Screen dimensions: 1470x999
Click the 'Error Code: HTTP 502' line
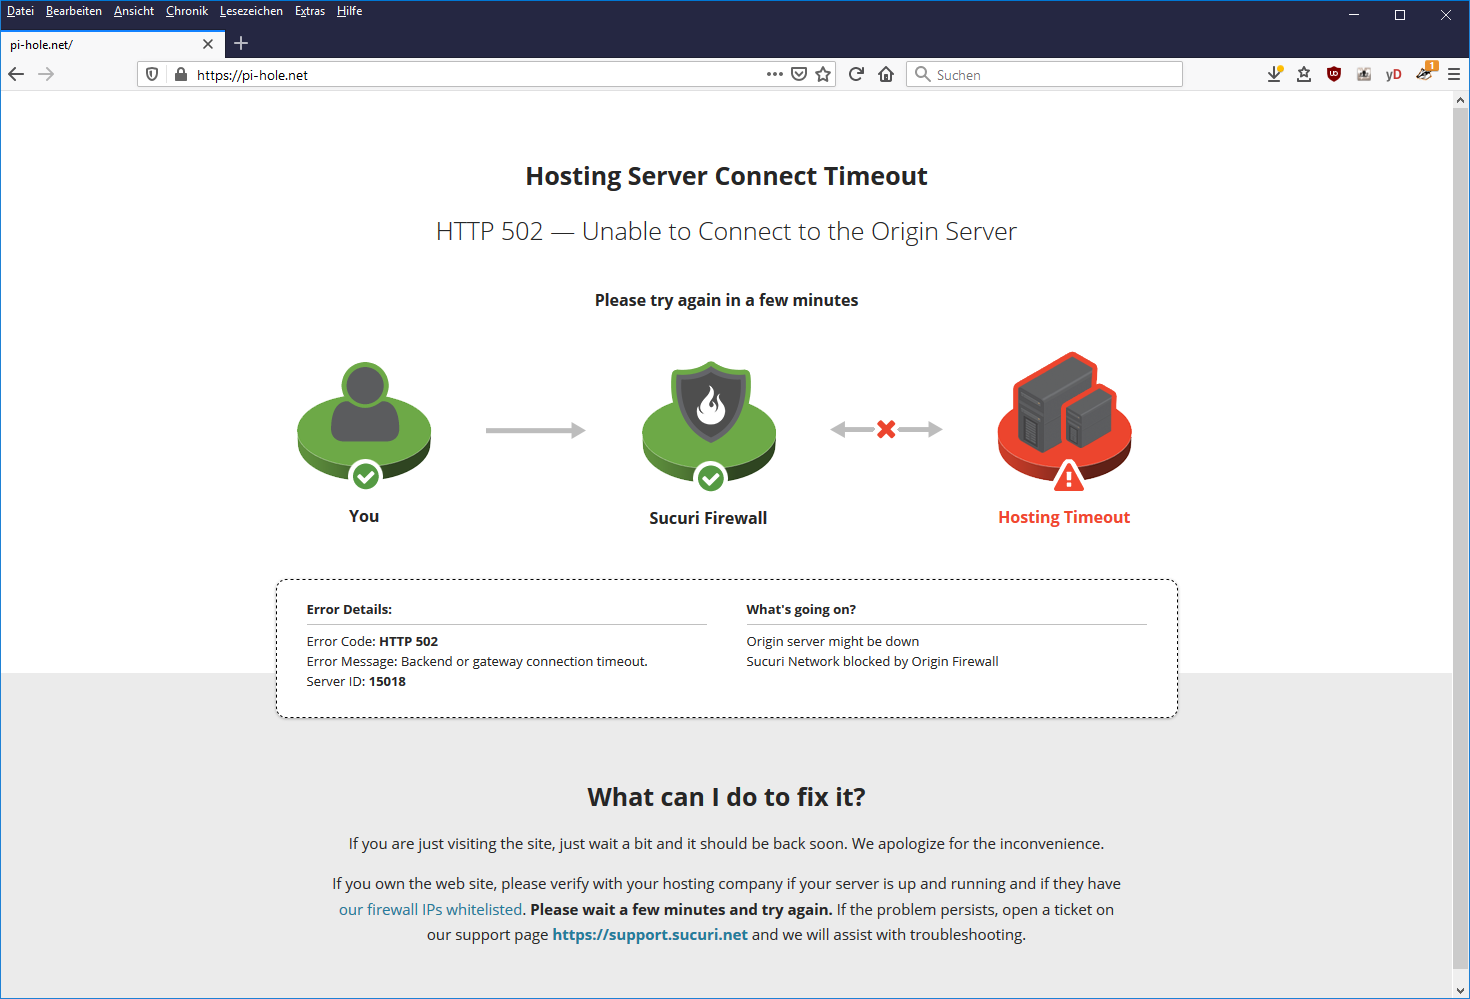pyautogui.click(x=372, y=641)
